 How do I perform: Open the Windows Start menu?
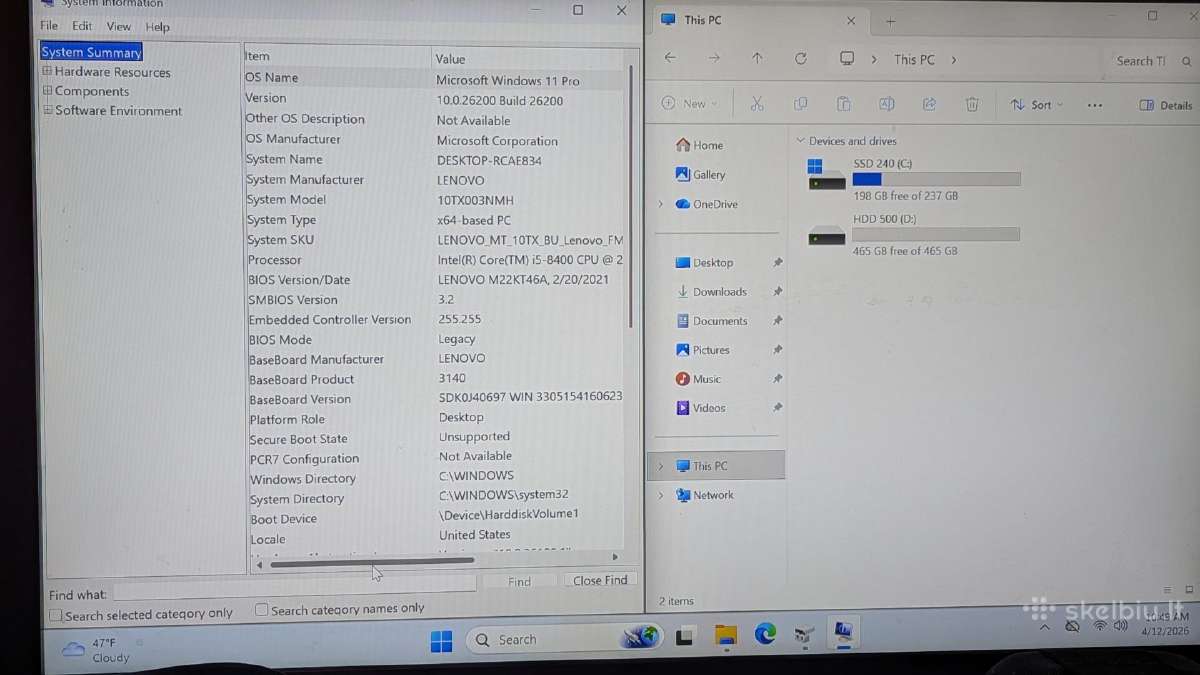441,641
